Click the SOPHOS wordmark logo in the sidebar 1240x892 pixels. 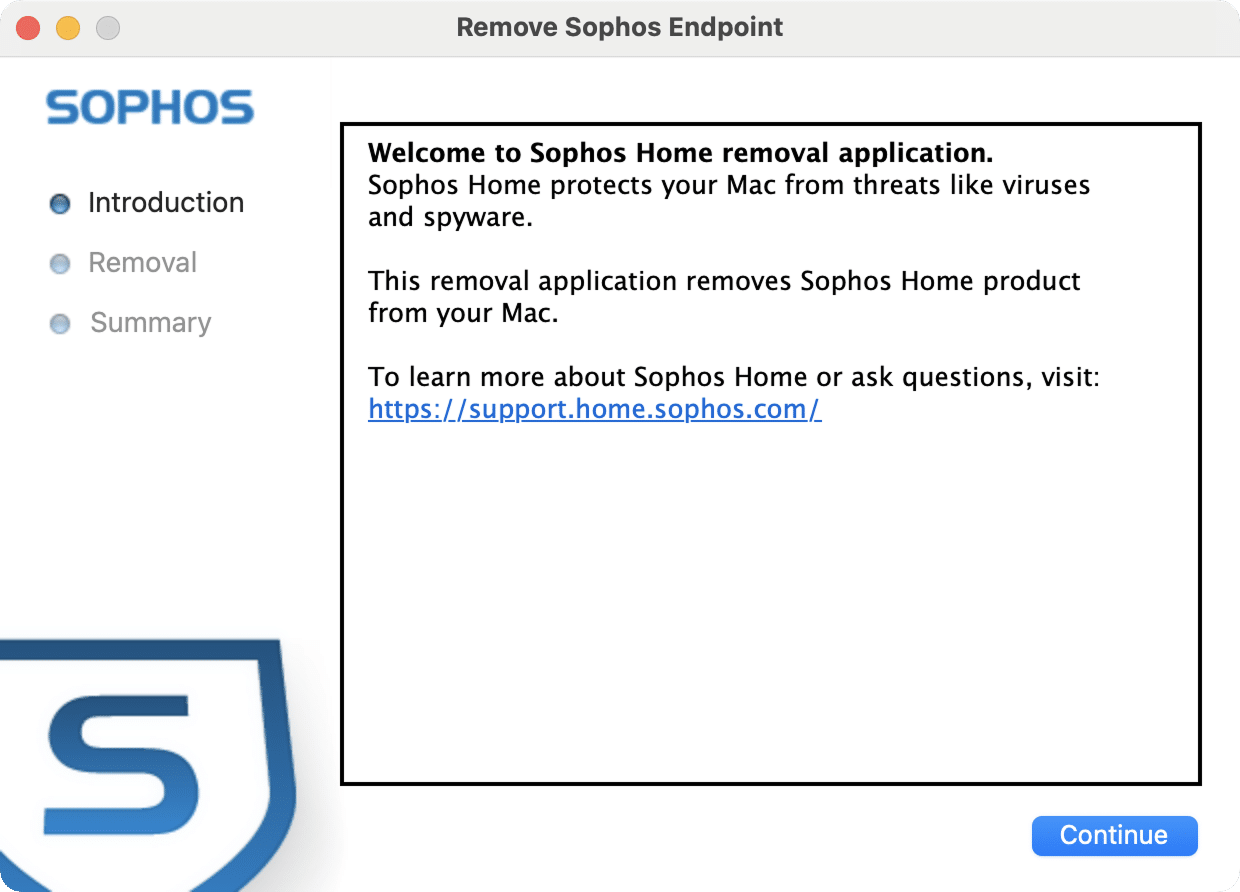point(148,107)
